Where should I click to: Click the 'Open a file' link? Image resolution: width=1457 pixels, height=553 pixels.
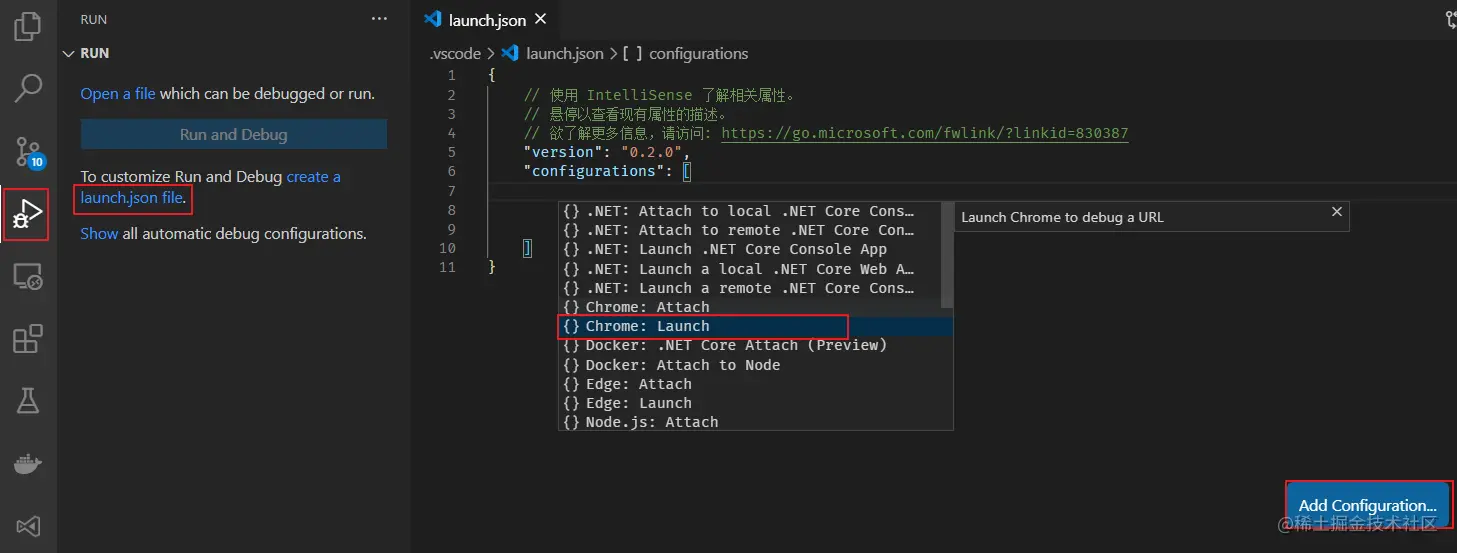118,94
